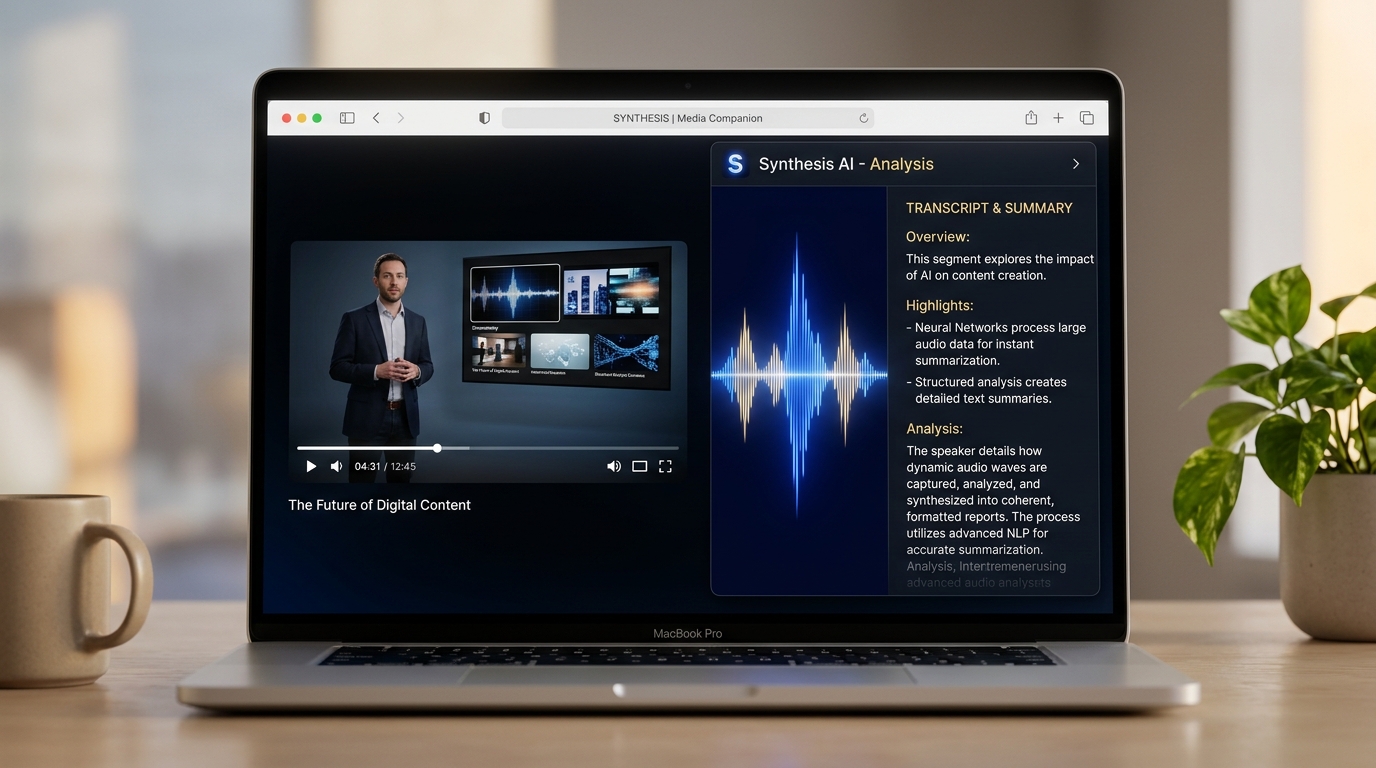Go back with the browser back arrow
Image resolution: width=1376 pixels, height=768 pixels.
[x=376, y=118]
